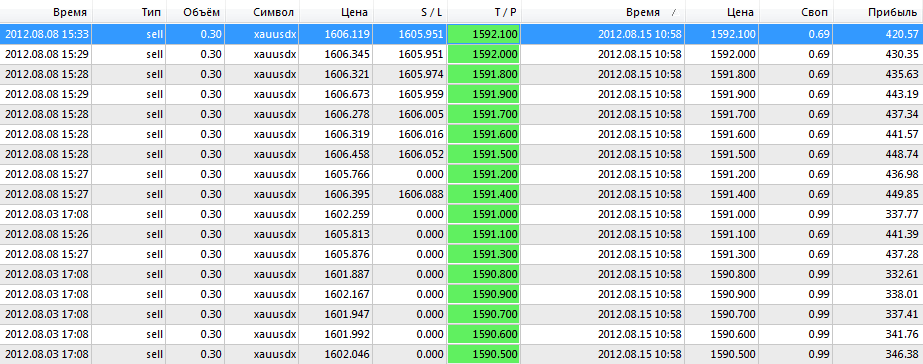Viewport: 923px width, 364px height.
Task: Select profit cell 332.61
Action: point(878,274)
